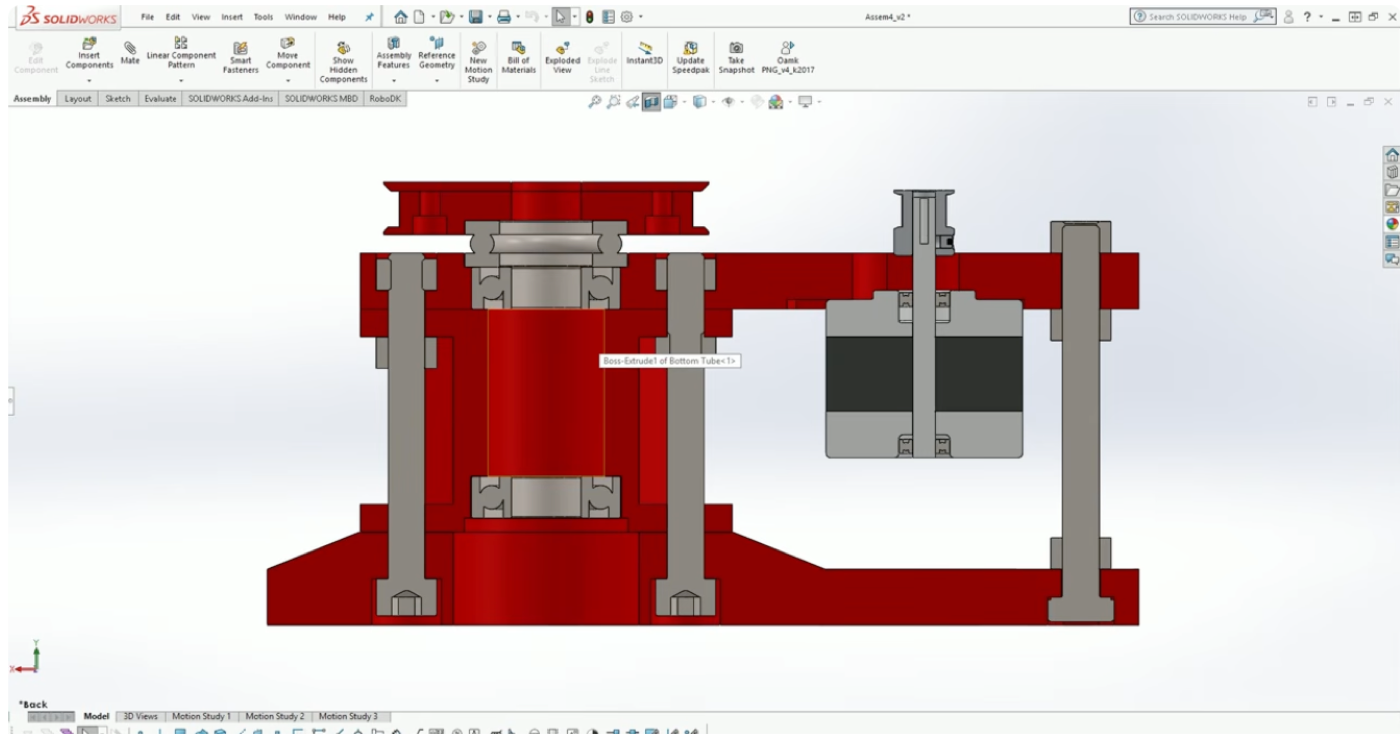Open the RoboDK tab
The image size is (1400, 734).
tap(385, 99)
